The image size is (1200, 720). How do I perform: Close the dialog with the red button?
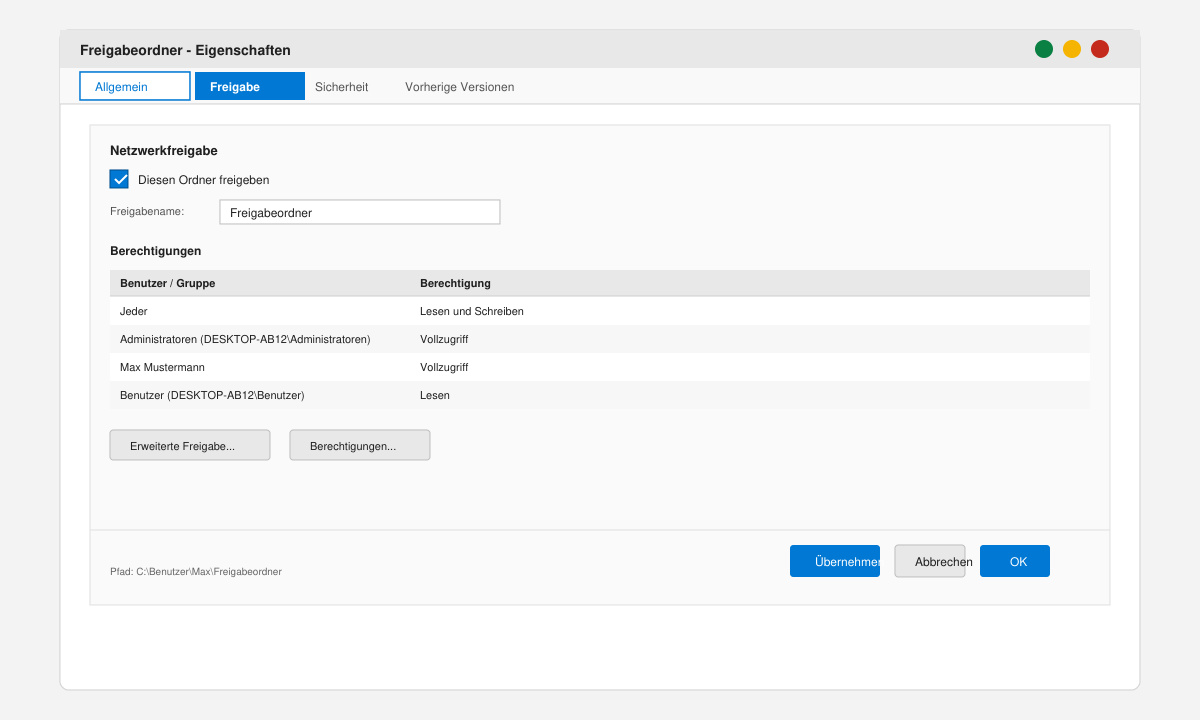point(1100,49)
